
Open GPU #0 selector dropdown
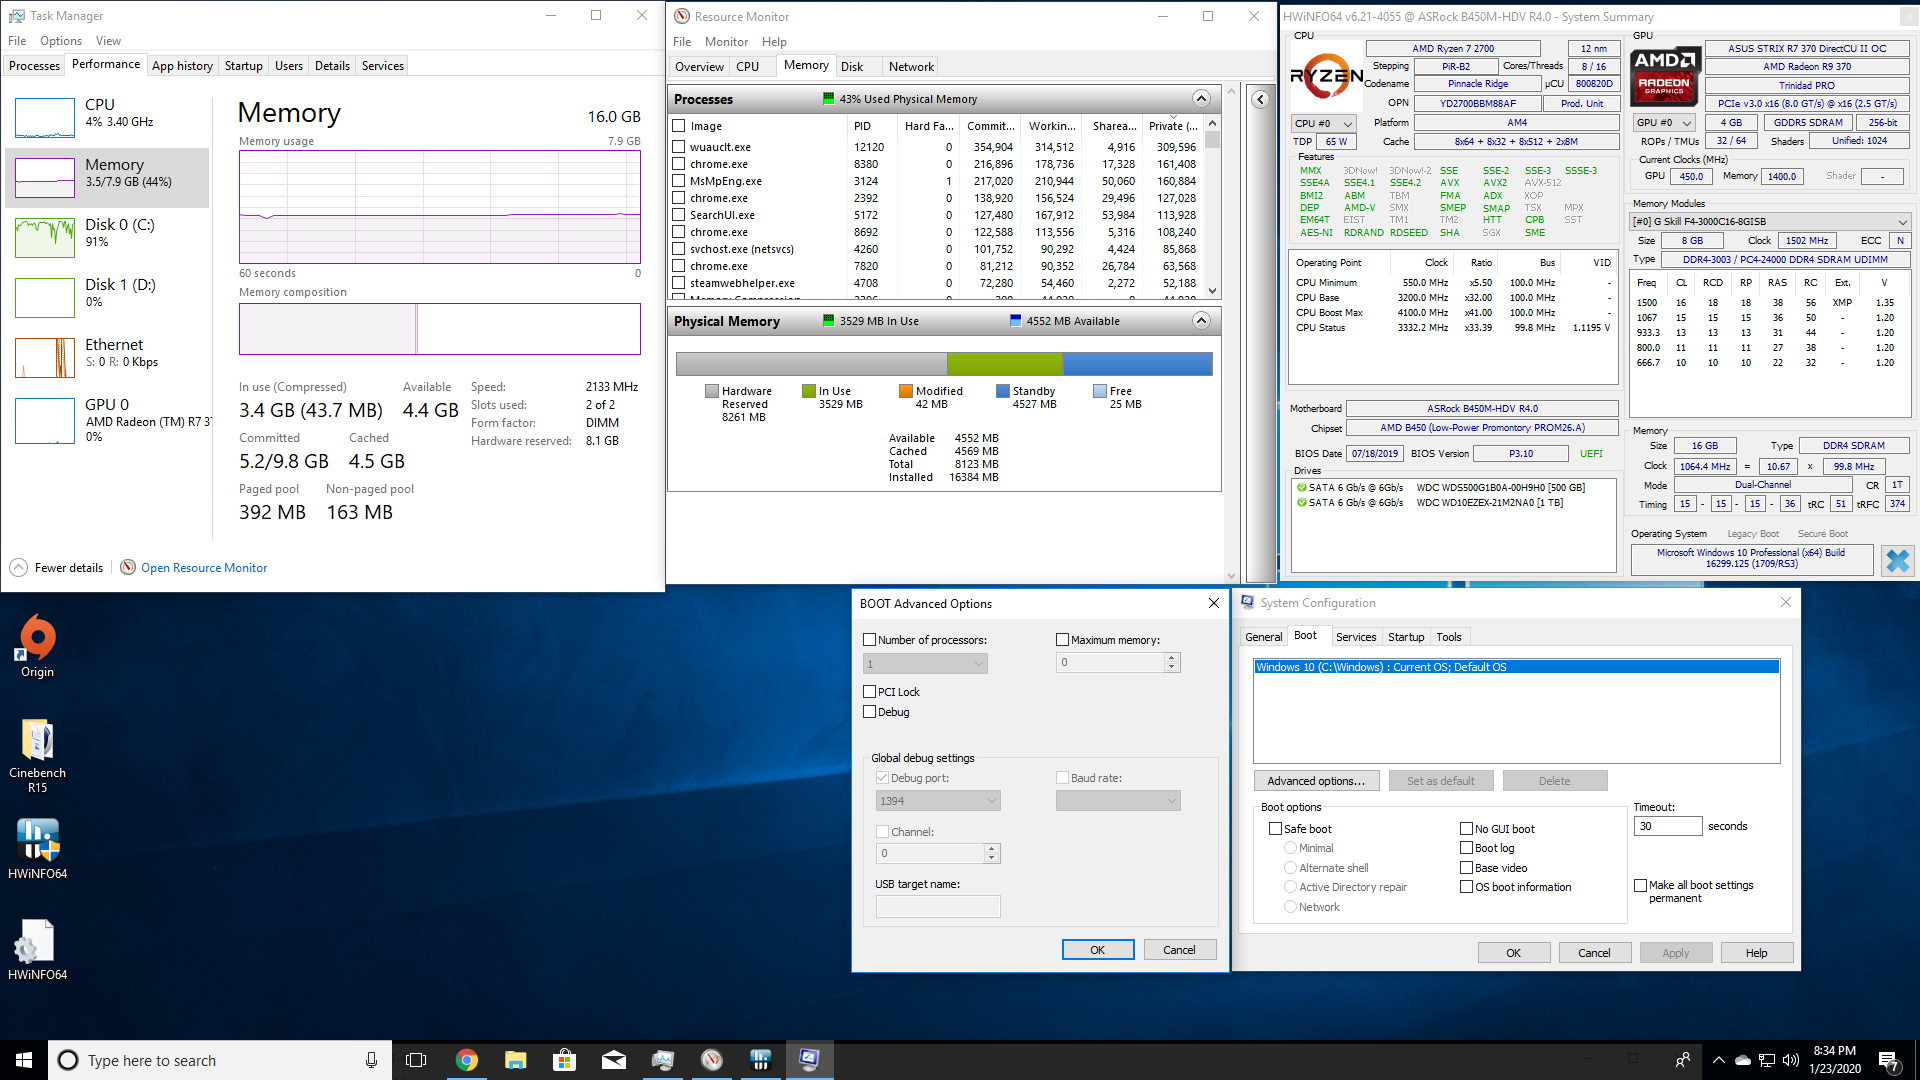(1664, 123)
